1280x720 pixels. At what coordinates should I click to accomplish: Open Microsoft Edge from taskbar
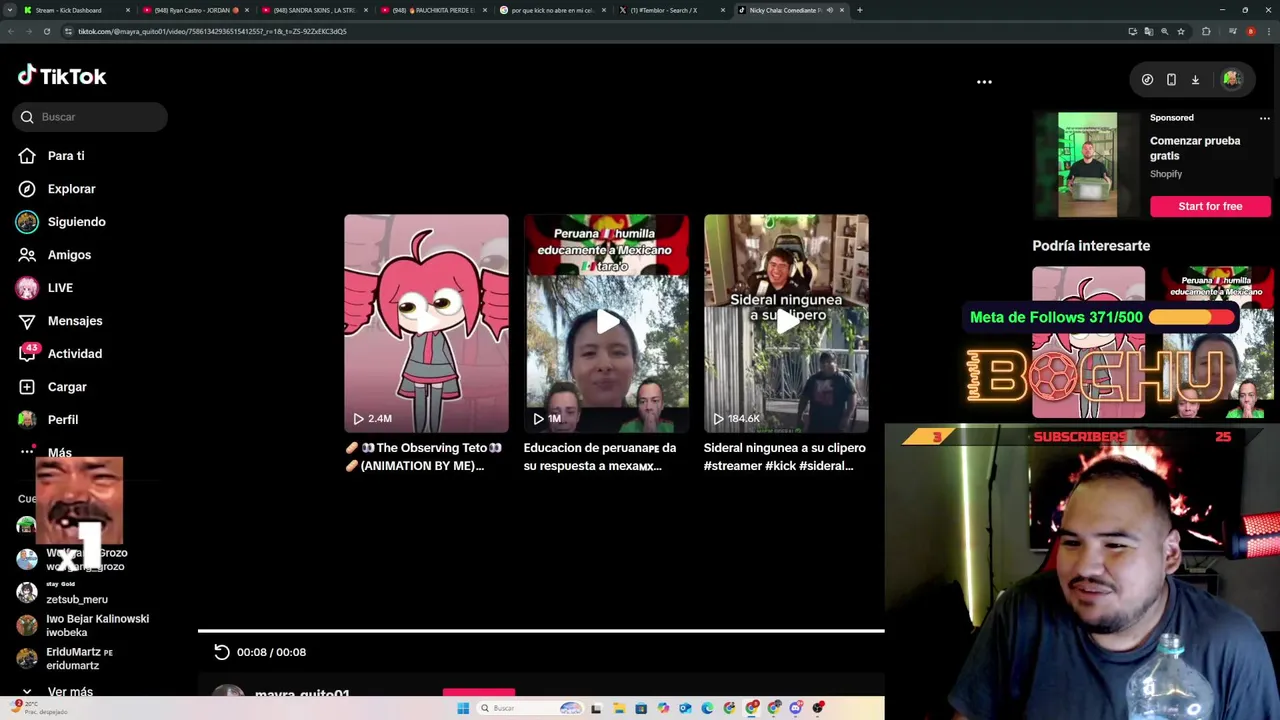pos(707,708)
